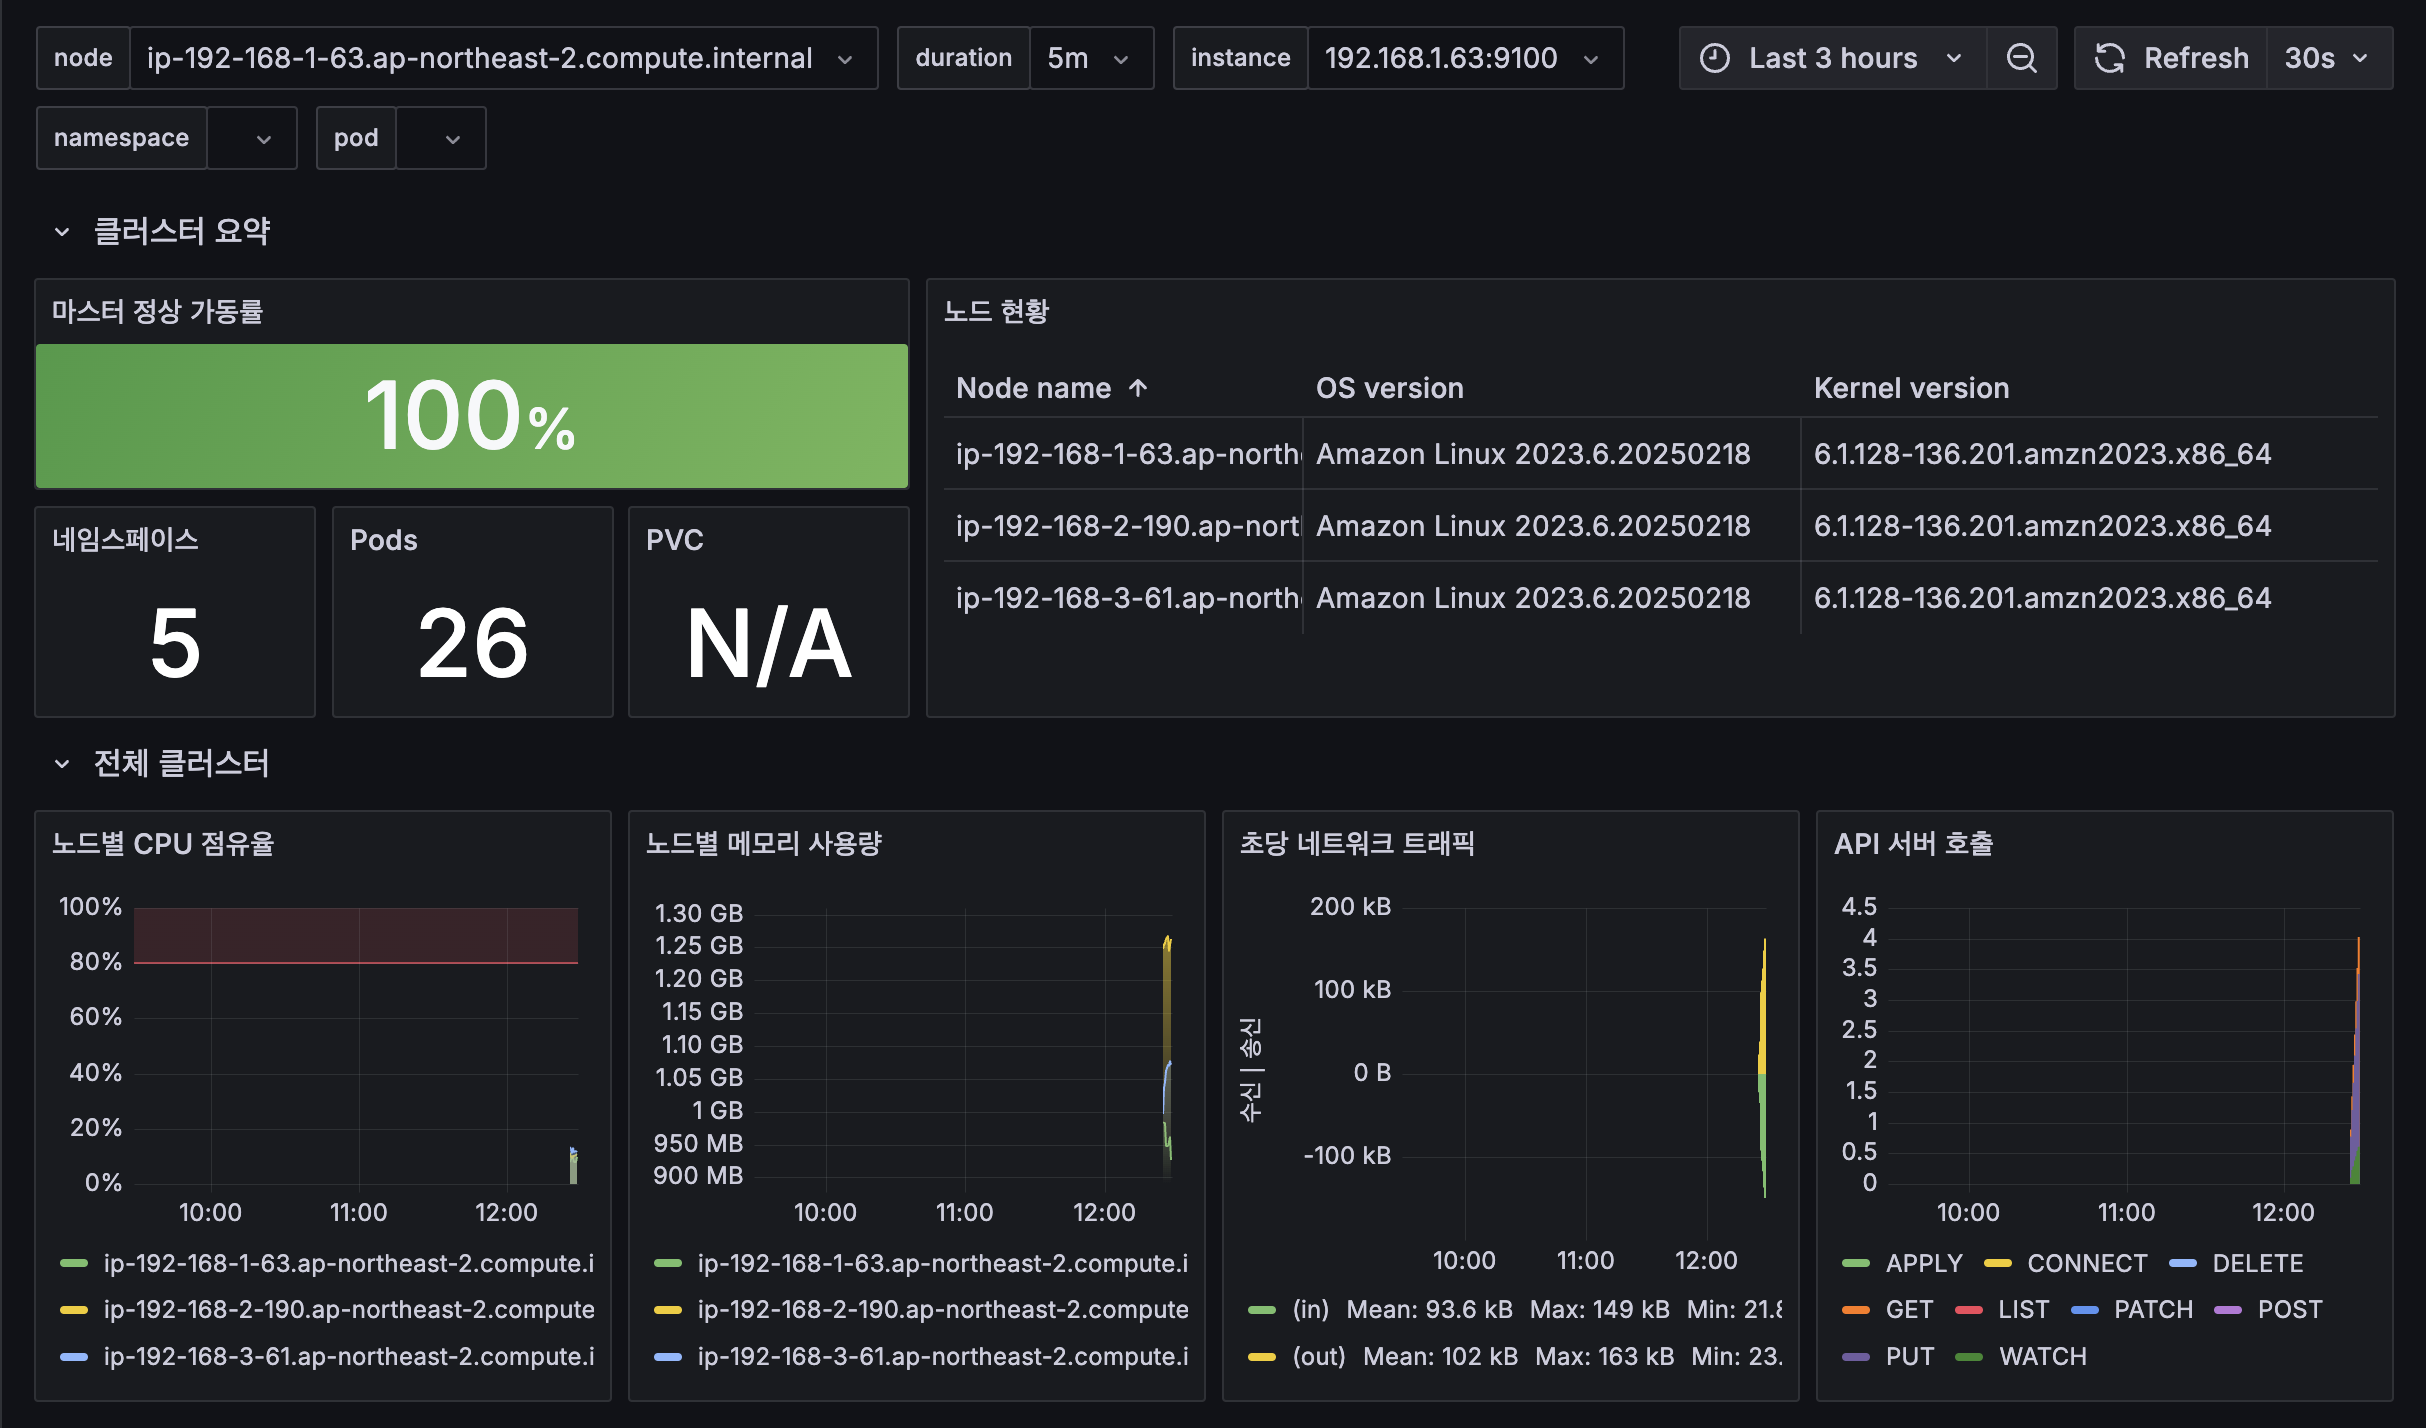This screenshot has width=2426, height=1428.
Task: Open the refresh interval 30s dropdown
Action: (2328, 58)
